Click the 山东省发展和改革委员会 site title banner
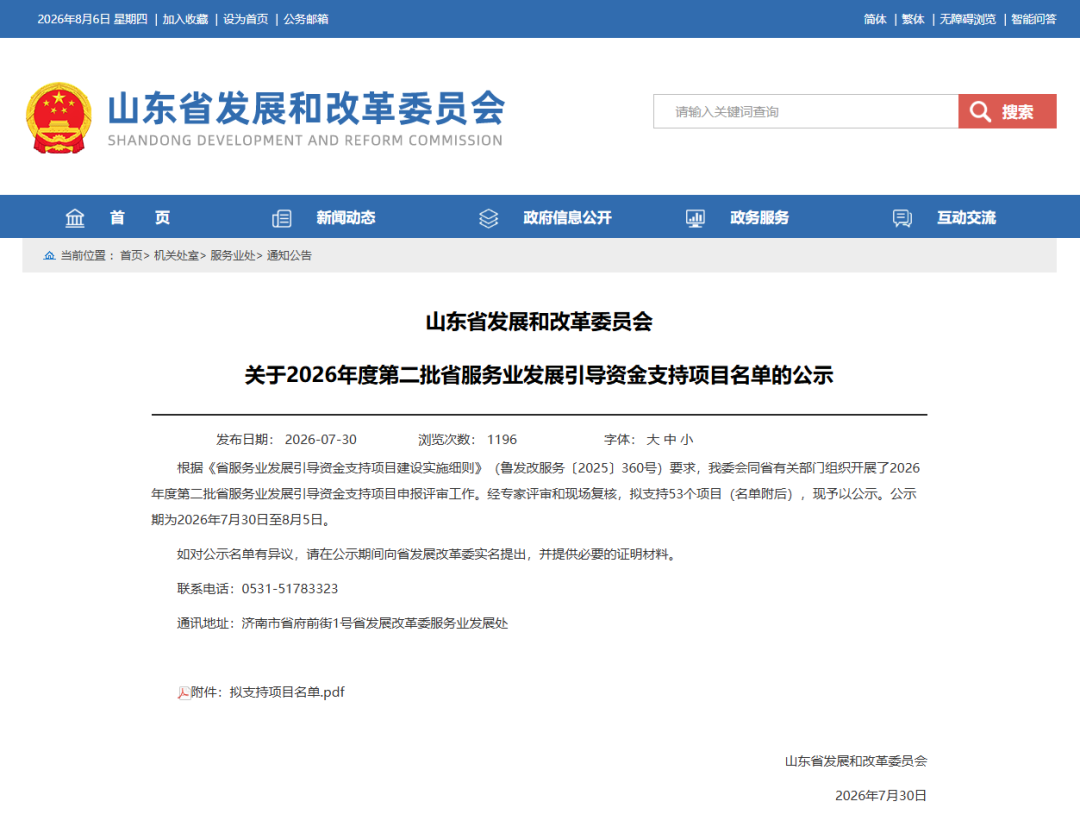 click(306, 118)
